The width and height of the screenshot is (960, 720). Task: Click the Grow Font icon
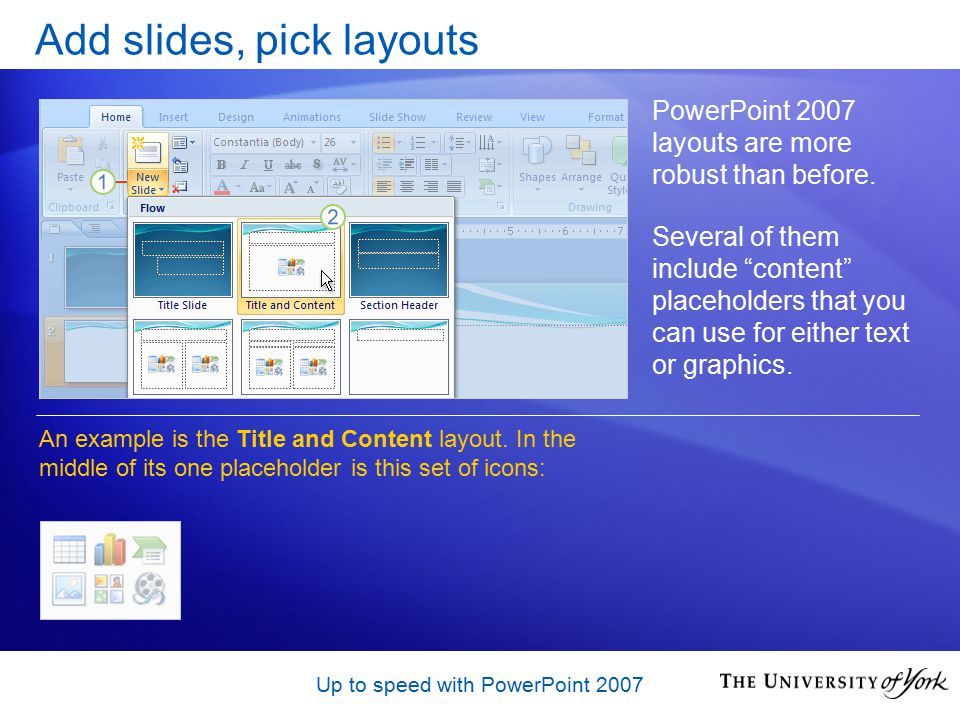click(290, 187)
